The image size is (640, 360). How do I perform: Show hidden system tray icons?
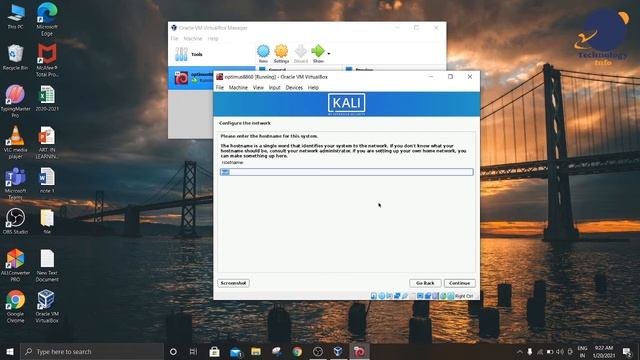tap(520, 351)
